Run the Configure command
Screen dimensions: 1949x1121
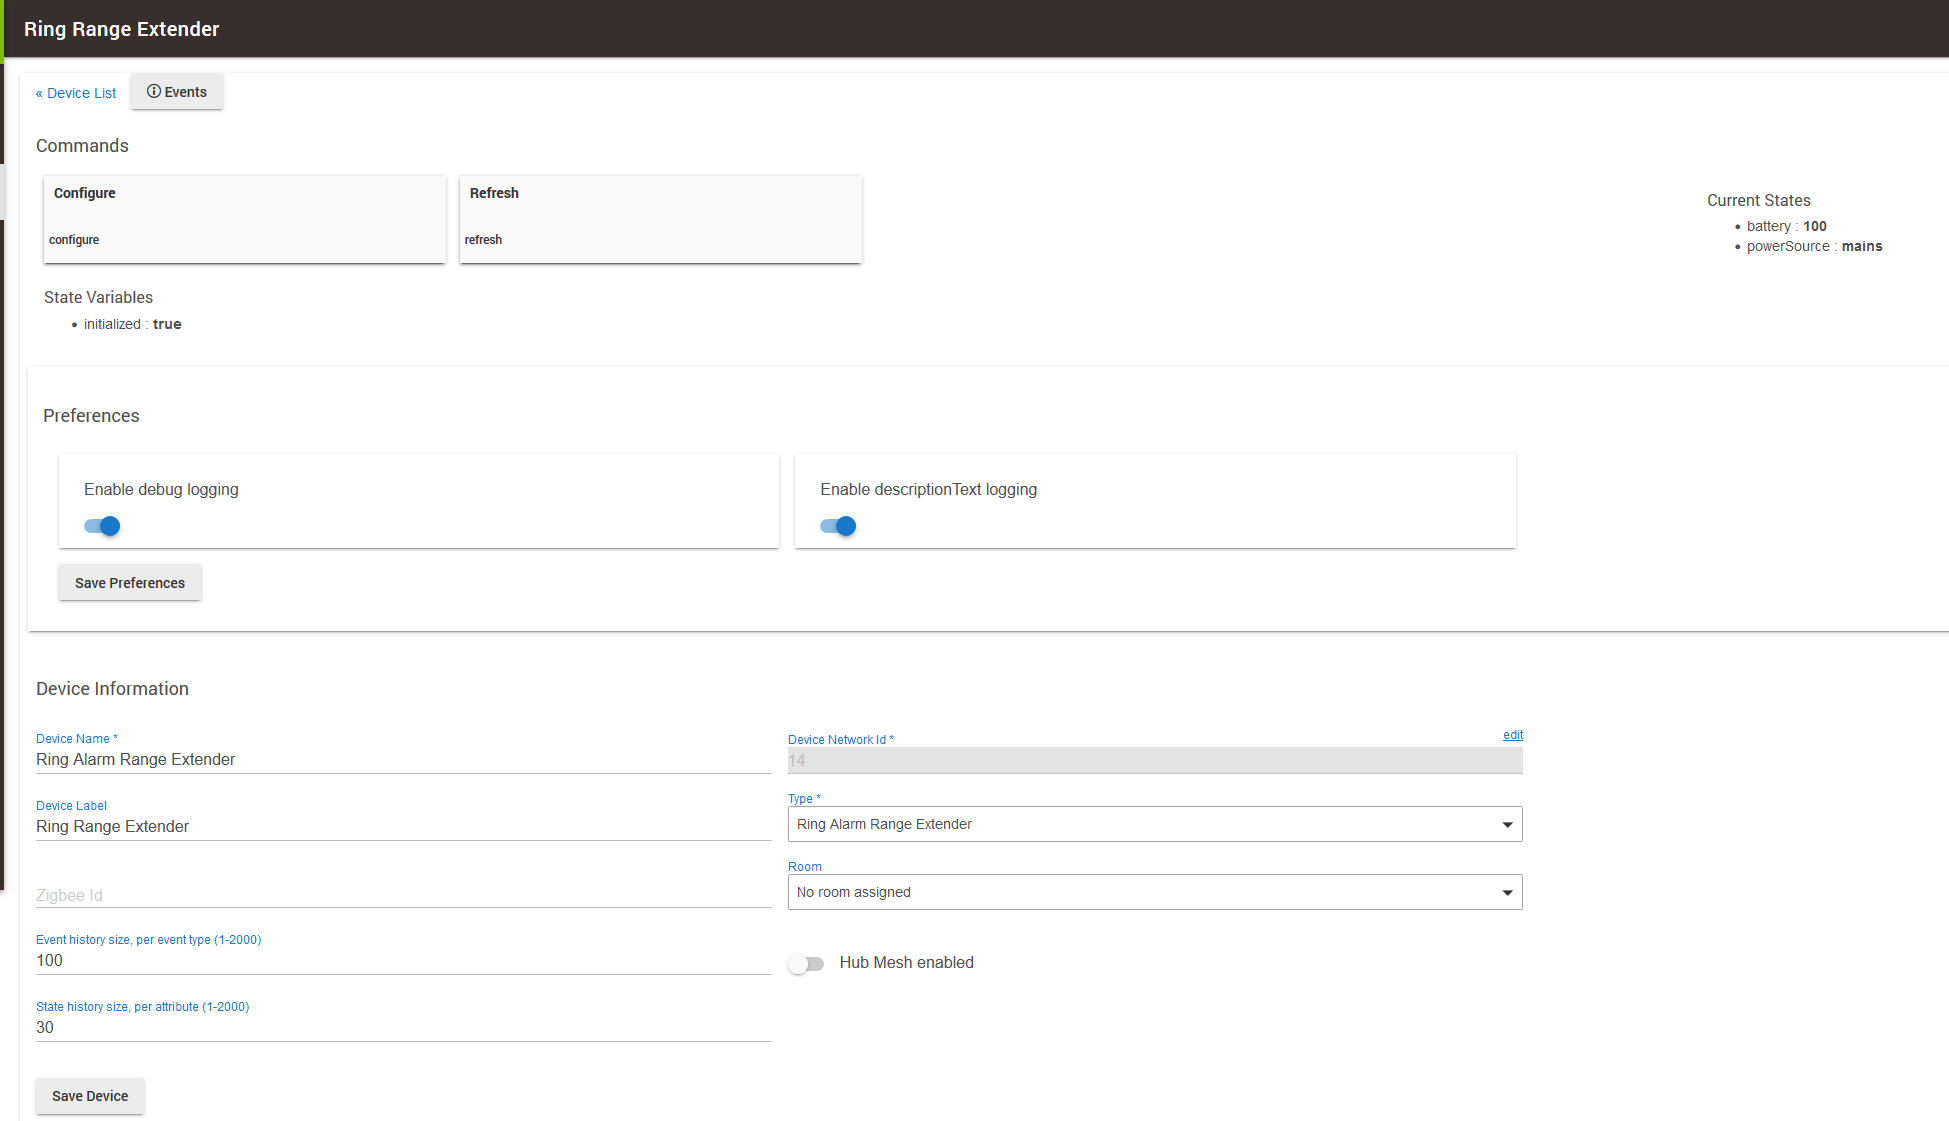pyautogui.click(x=245, y=219)
